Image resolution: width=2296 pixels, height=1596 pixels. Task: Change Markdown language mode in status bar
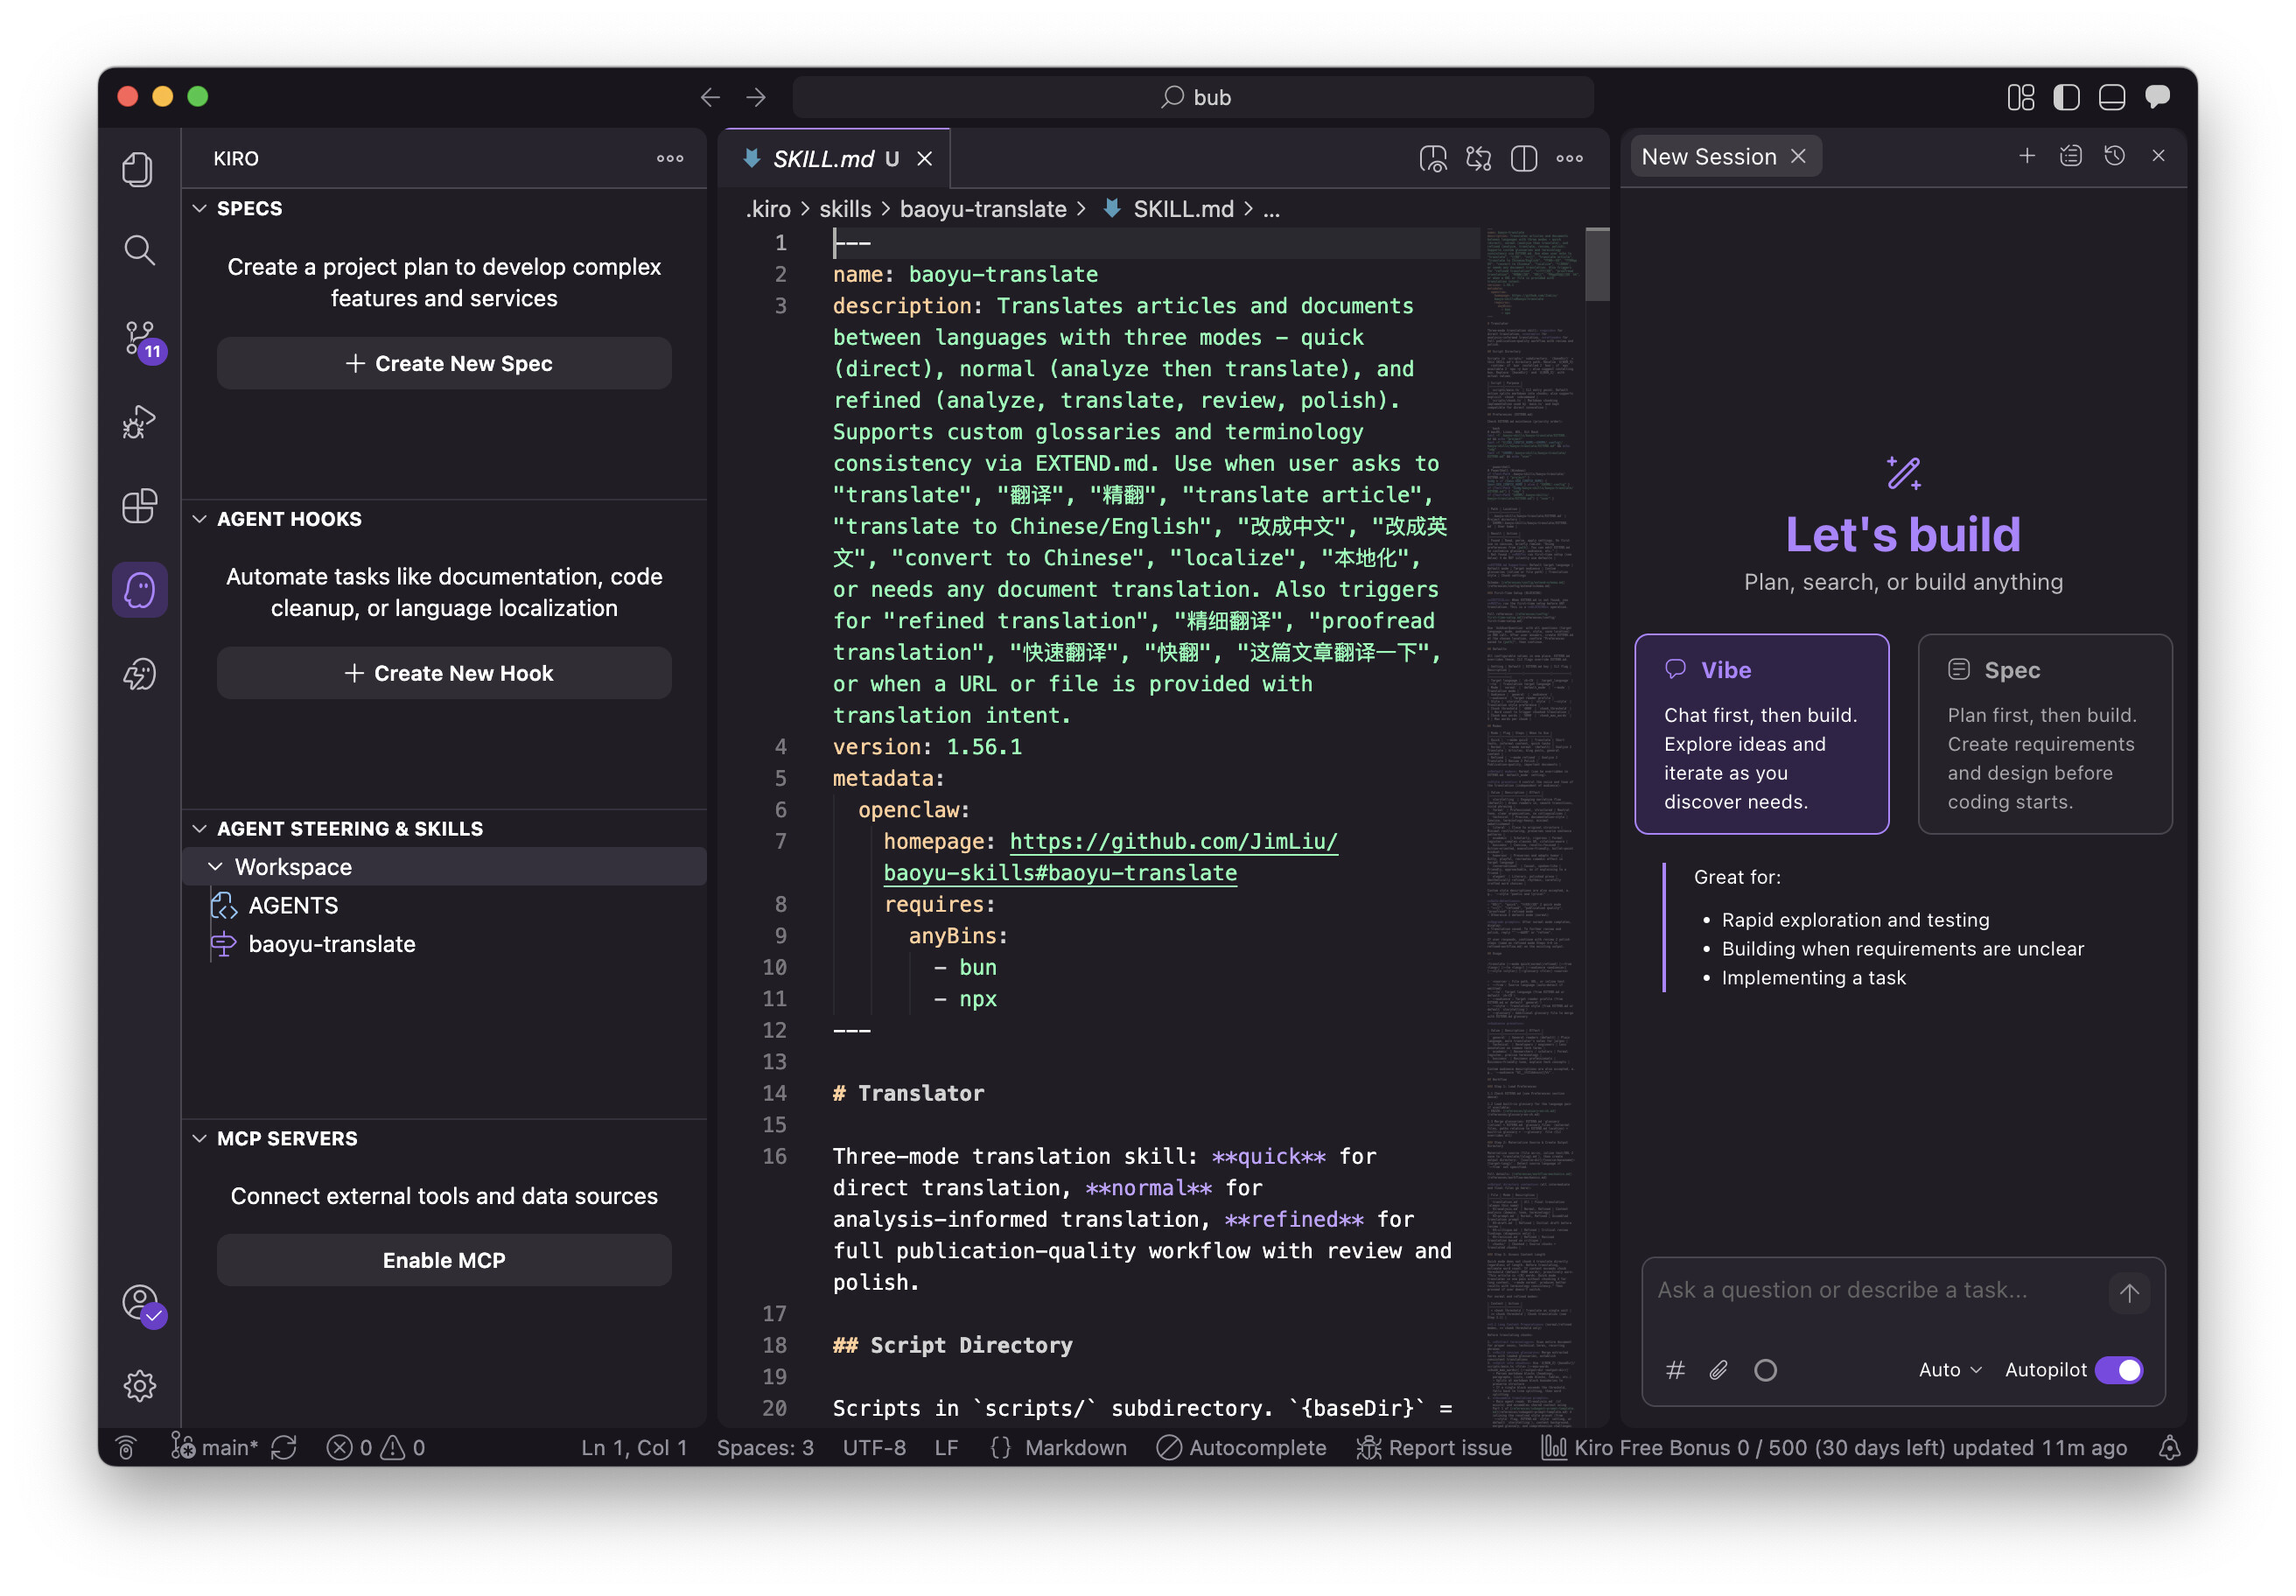[1075, 1447]
